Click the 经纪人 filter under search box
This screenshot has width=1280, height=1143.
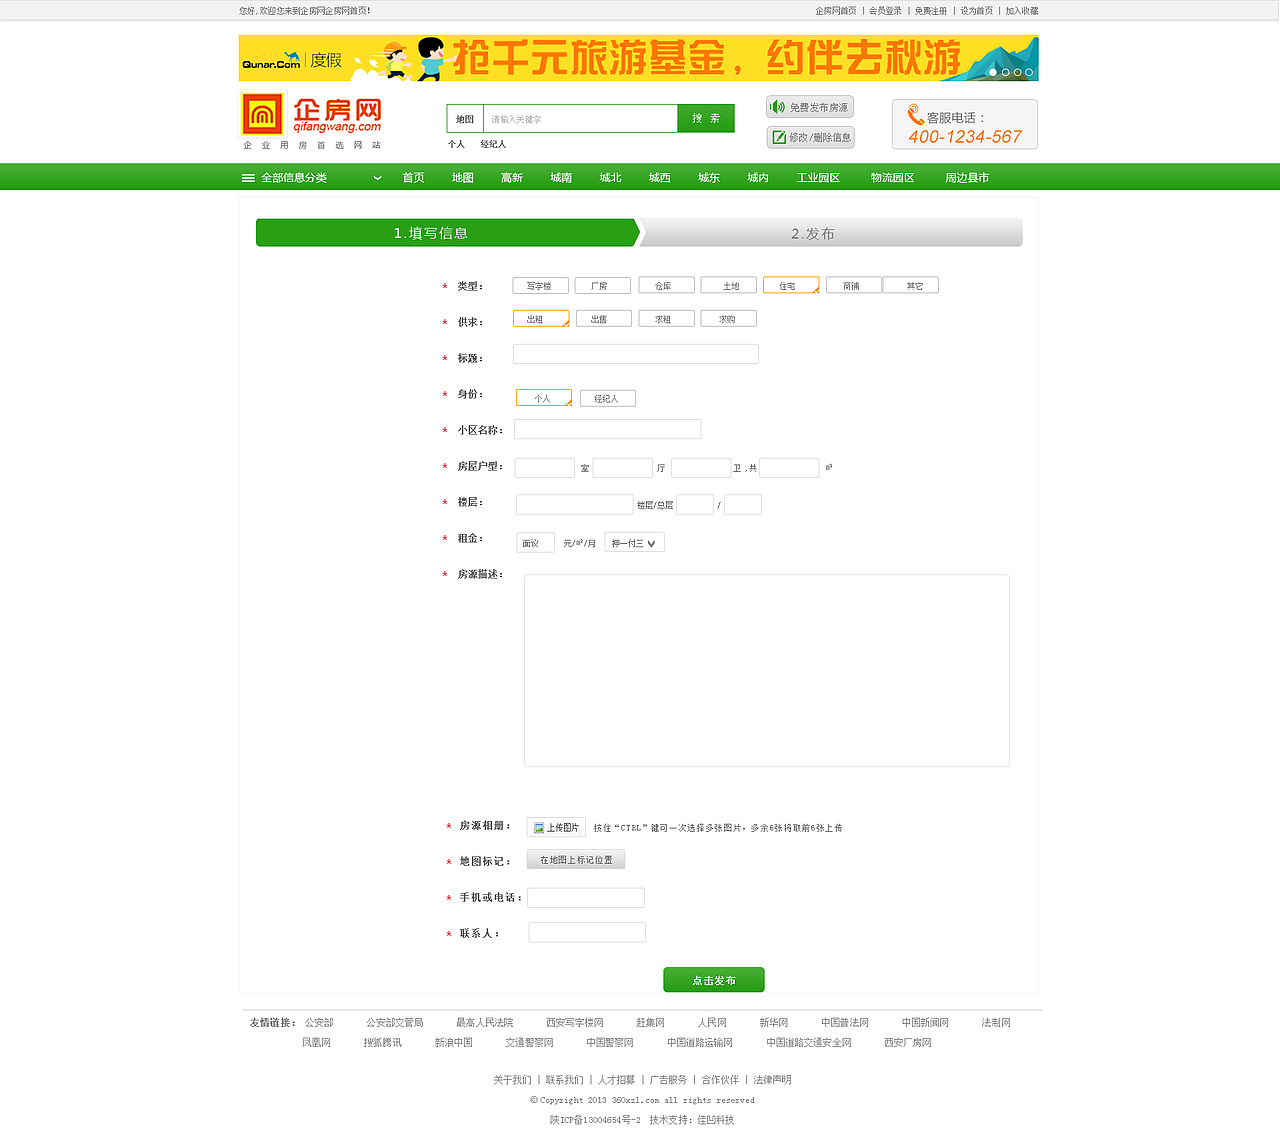493,145
